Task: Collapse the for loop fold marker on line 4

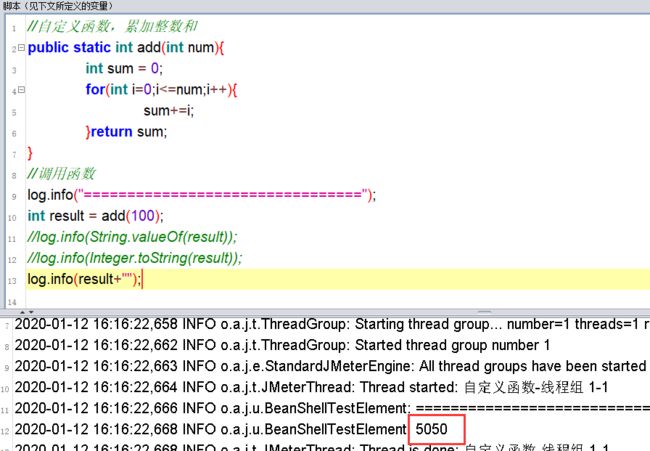Action: [21, 90]
